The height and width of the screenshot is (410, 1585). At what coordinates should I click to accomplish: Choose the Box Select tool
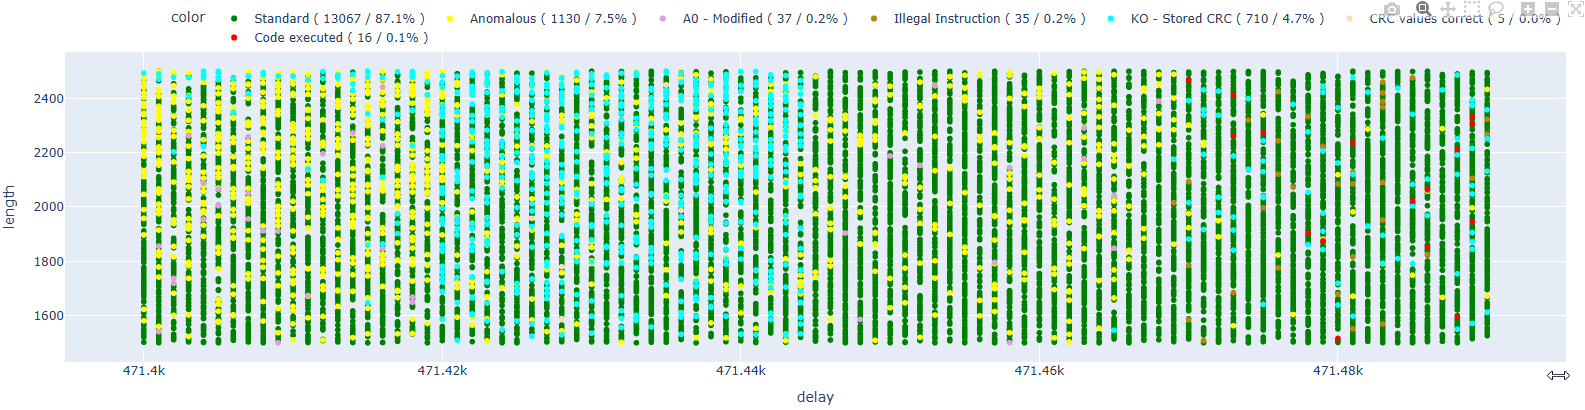point(1472,9)
